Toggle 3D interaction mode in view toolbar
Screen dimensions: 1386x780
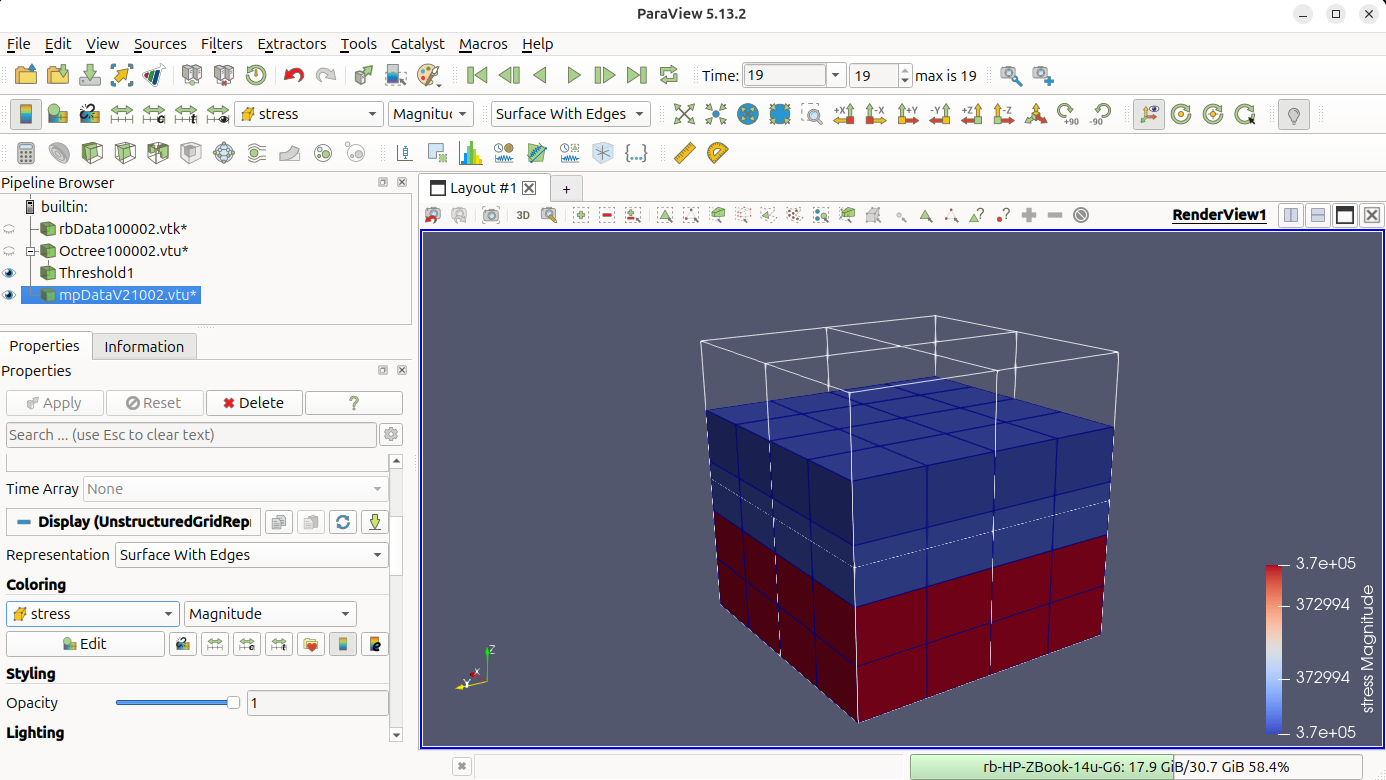click(x=523, y=215)
